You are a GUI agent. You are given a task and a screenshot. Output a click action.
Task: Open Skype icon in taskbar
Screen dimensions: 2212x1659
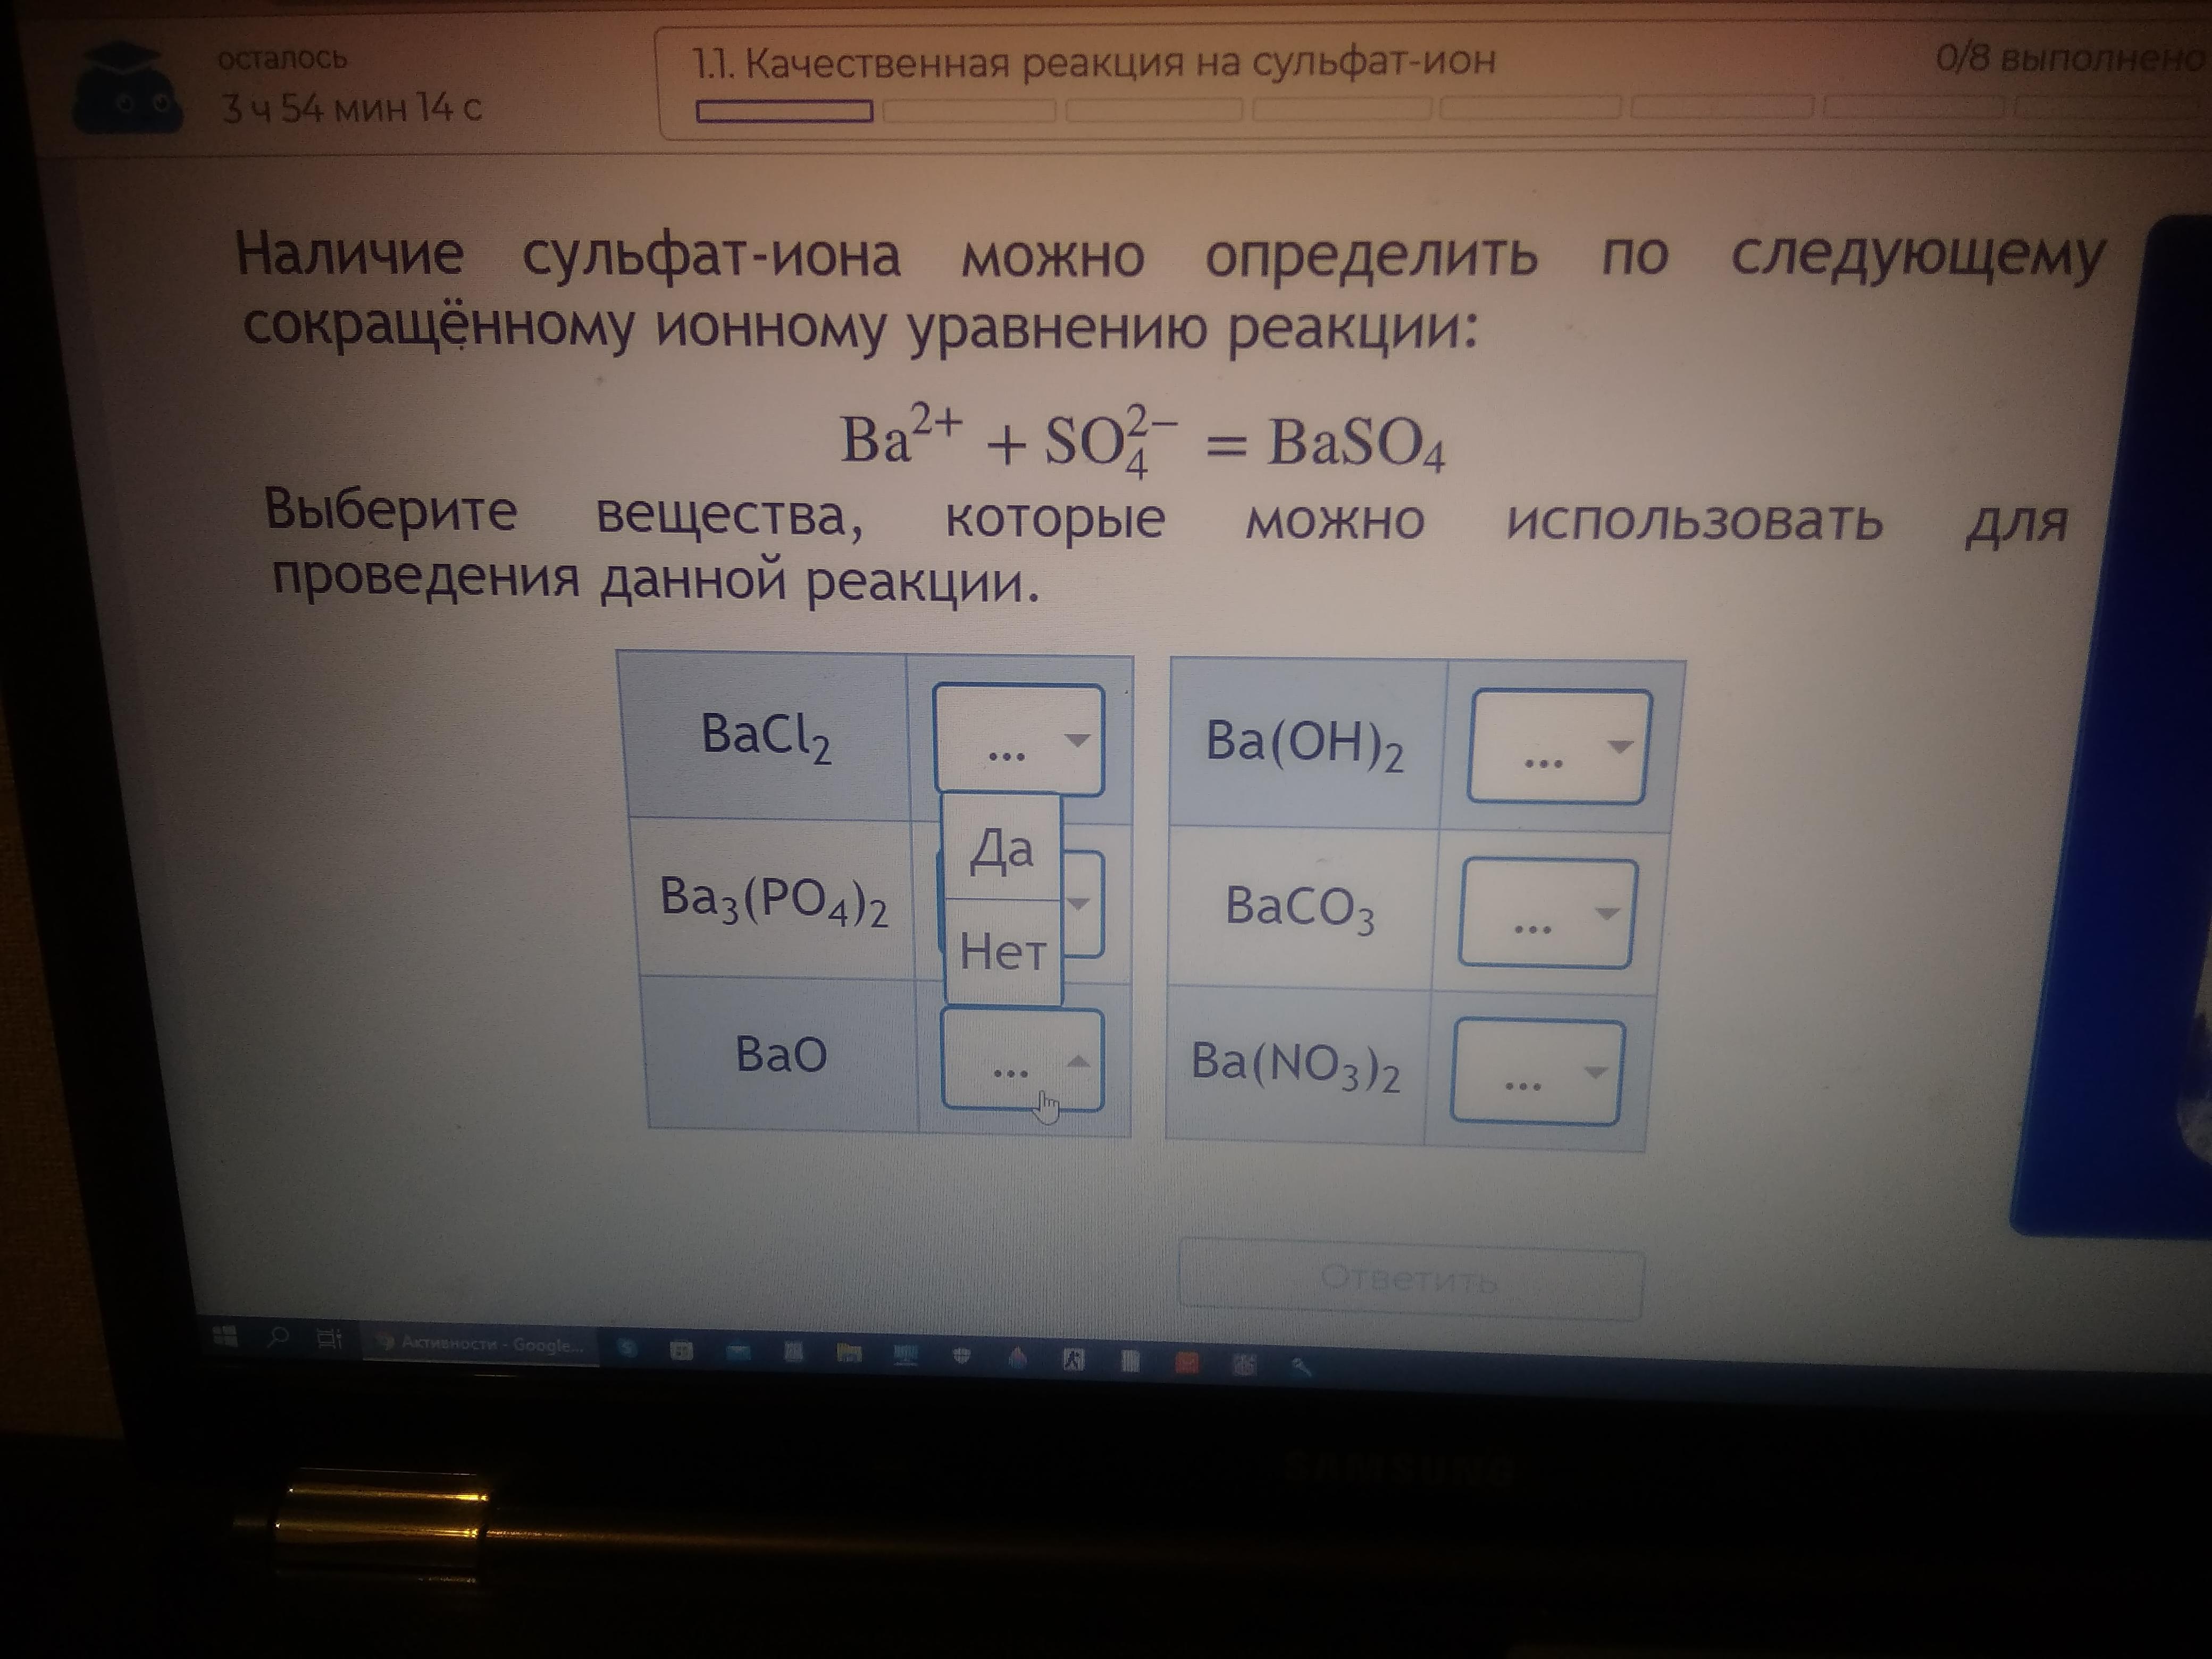[628, 1348]
